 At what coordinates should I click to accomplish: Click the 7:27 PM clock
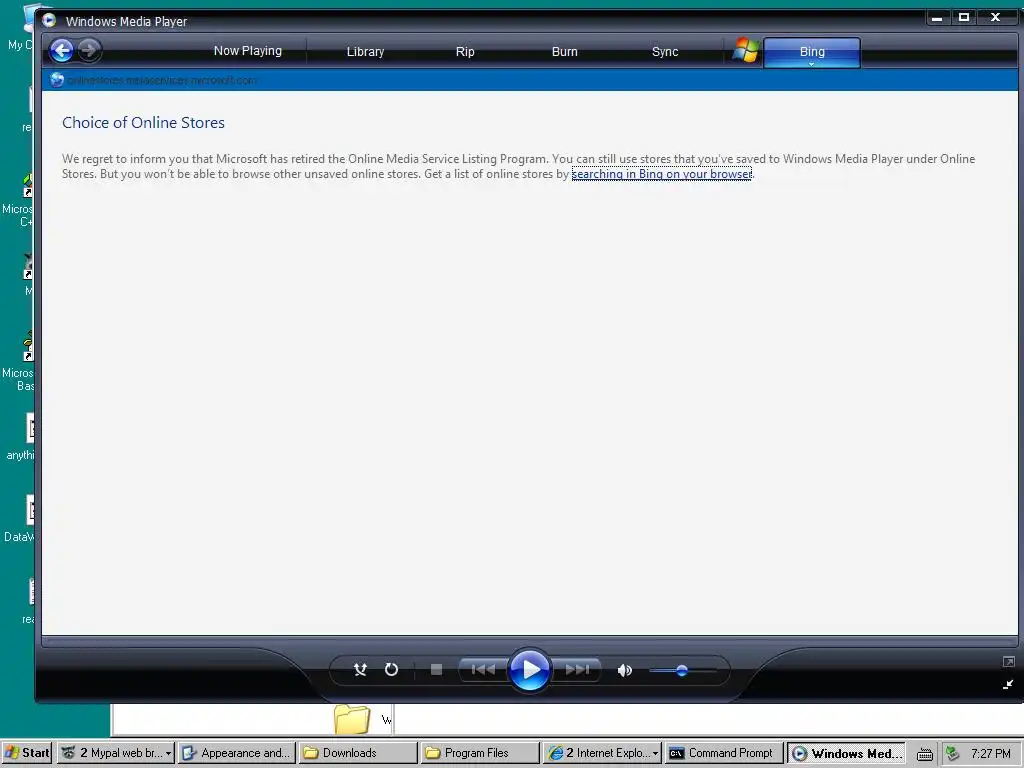point(990,754)
